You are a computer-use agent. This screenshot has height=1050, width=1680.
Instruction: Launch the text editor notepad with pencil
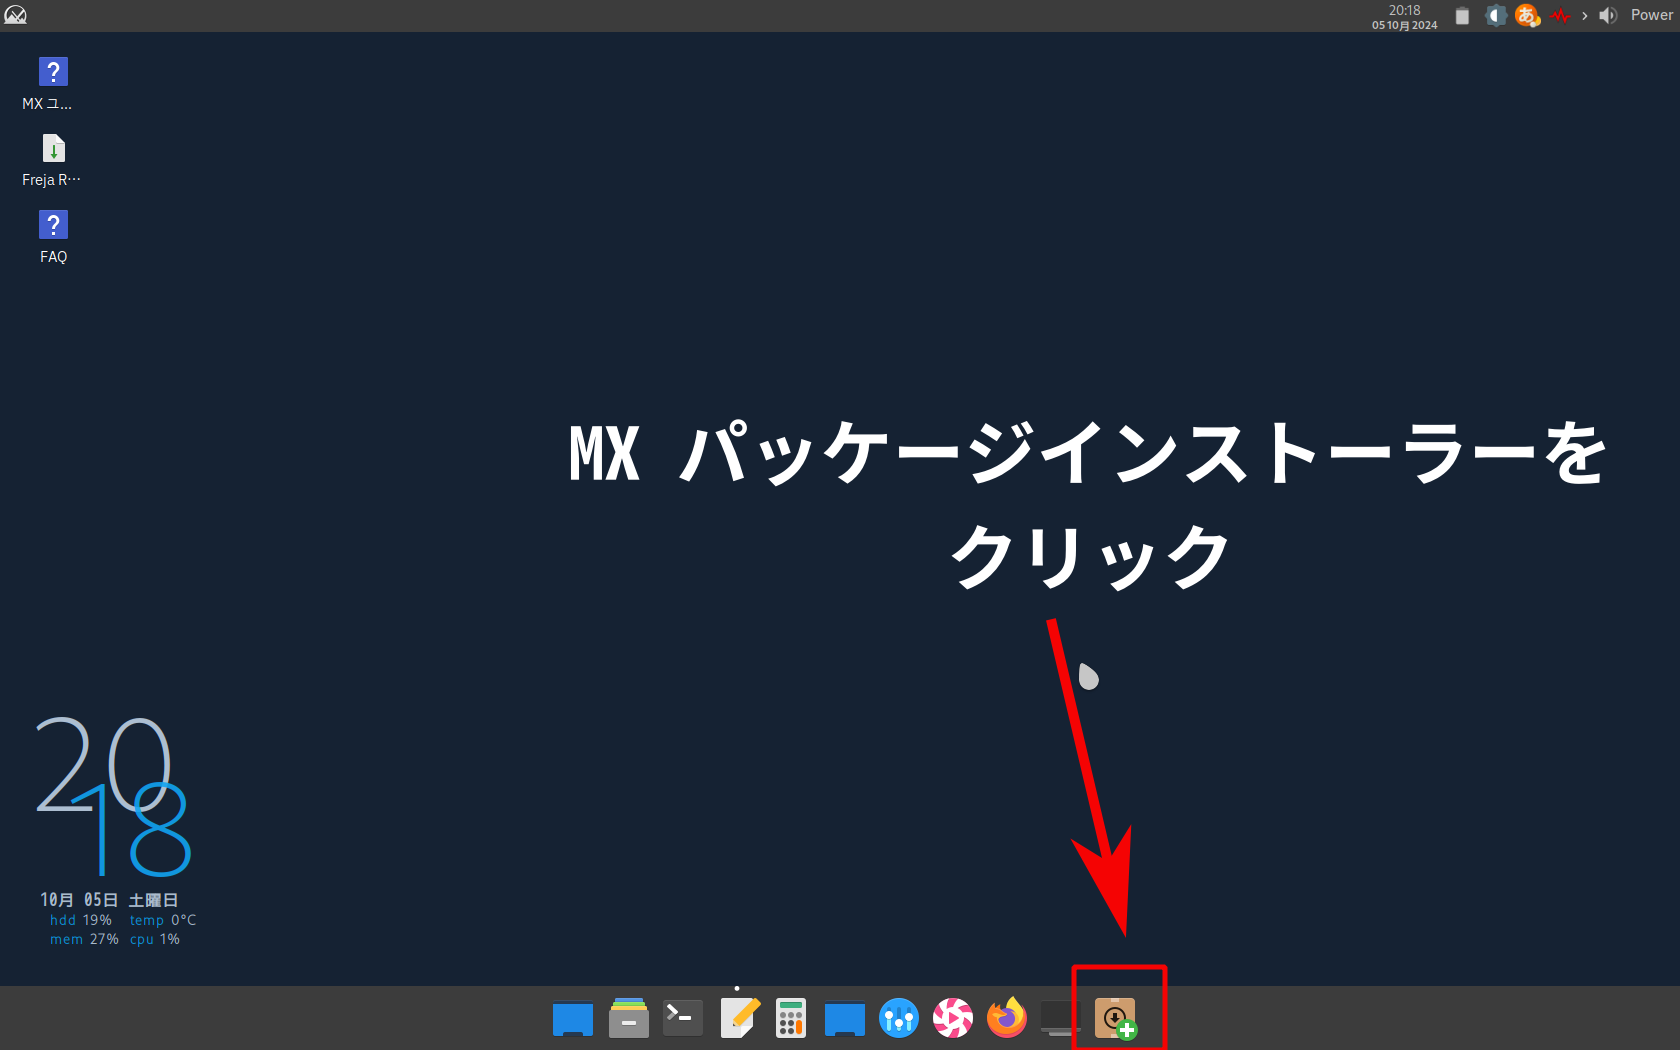tap(740, 1018)
